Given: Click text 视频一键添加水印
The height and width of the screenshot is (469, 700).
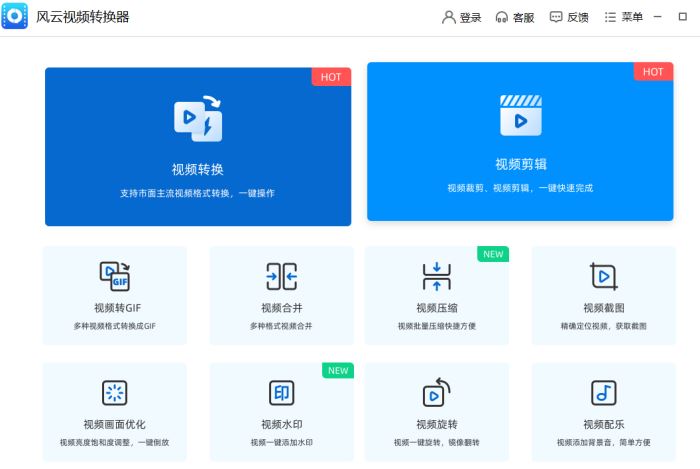Looking at the screenshot, I should 282,443.
